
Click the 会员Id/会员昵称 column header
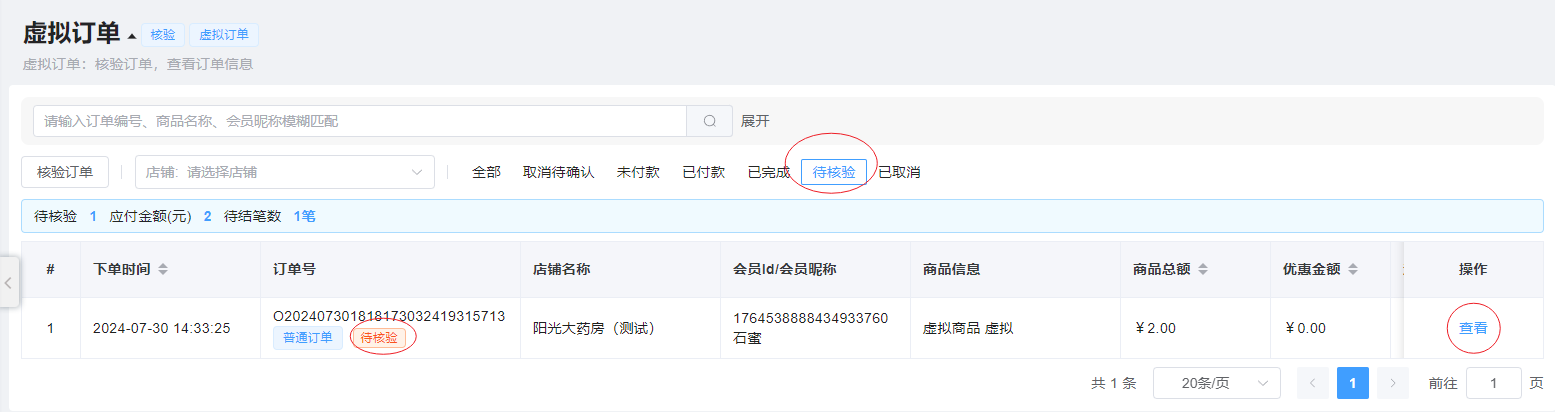pos(784,270)
